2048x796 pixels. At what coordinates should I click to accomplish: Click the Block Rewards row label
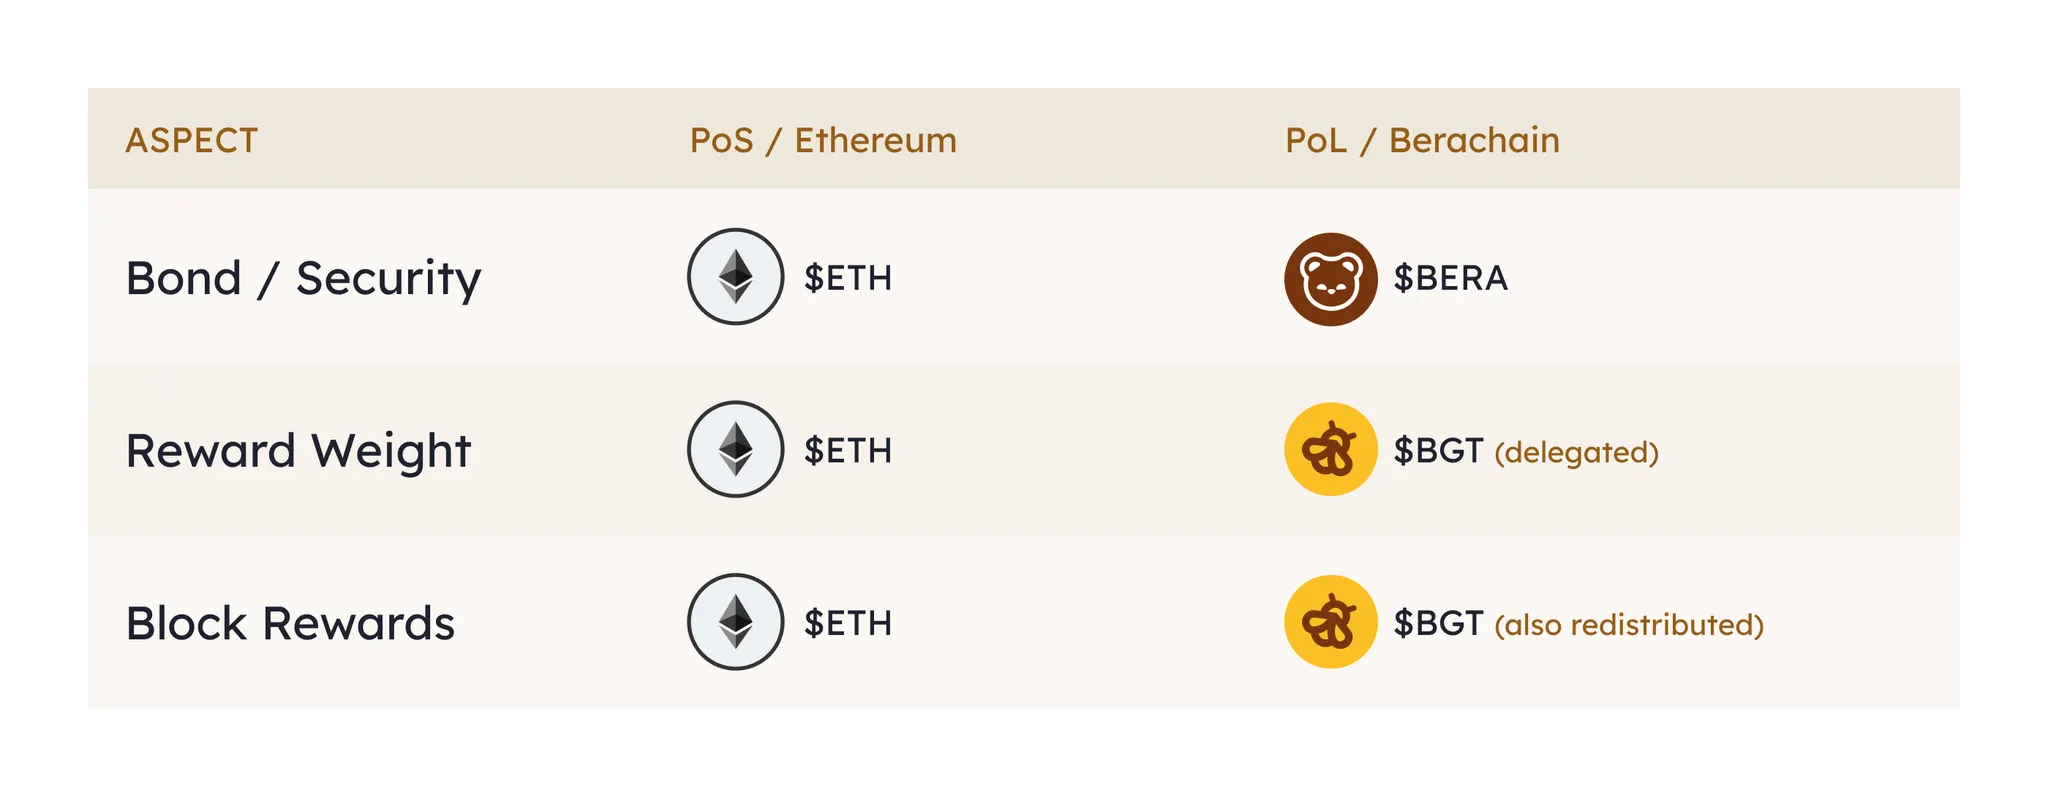pos(290,623)
